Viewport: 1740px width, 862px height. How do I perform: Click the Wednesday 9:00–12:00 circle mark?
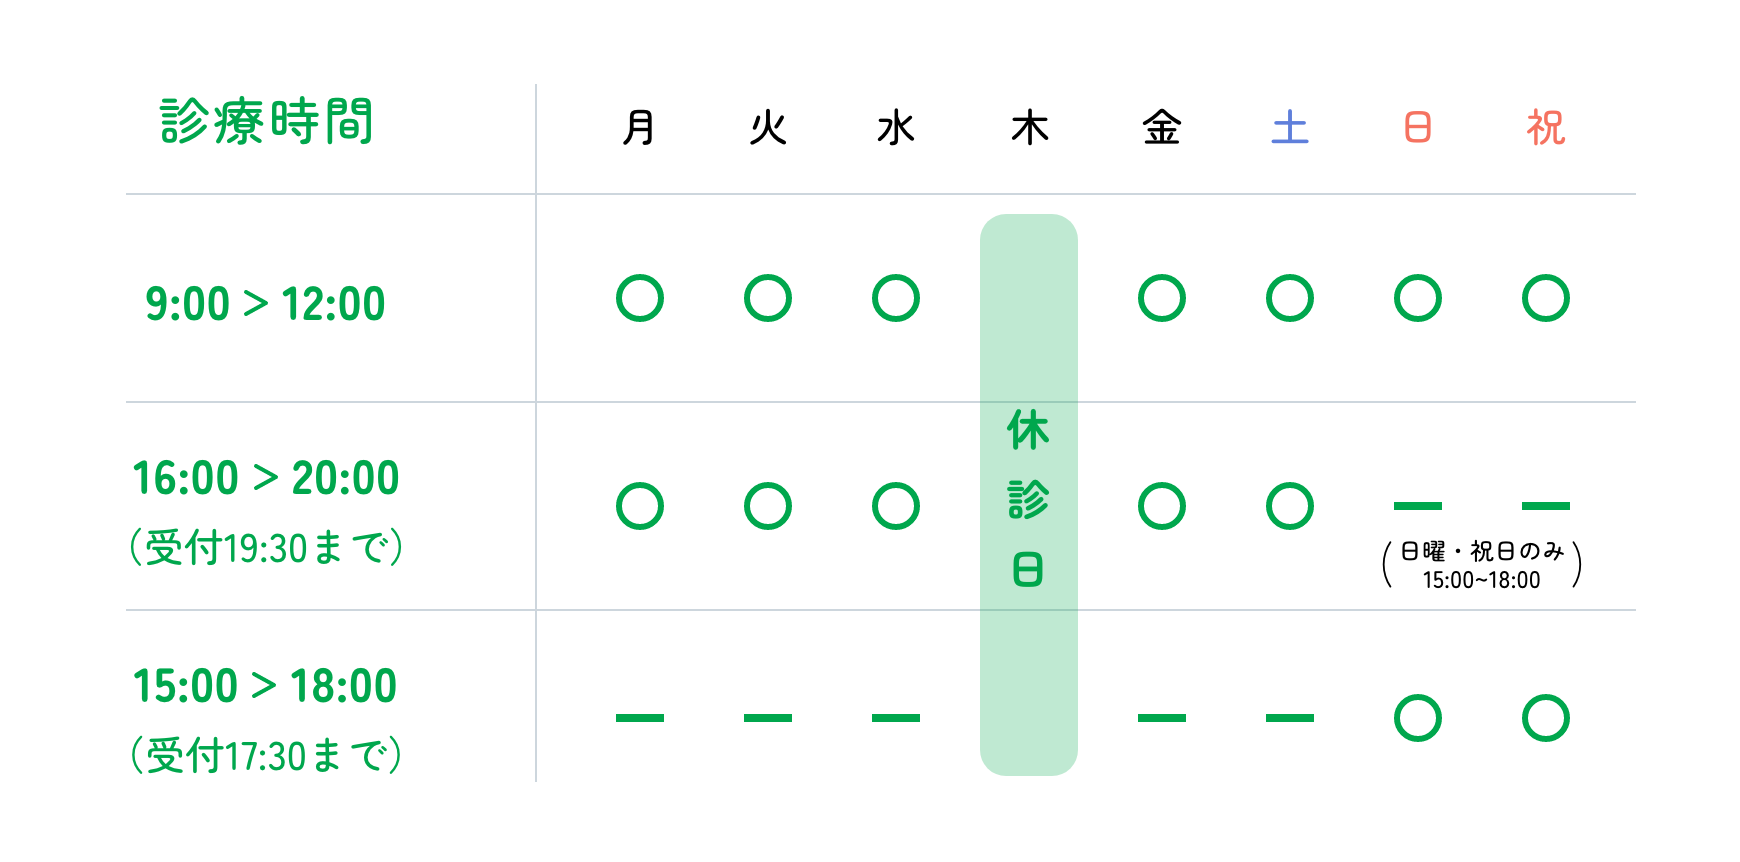click(x=896, y=298)
